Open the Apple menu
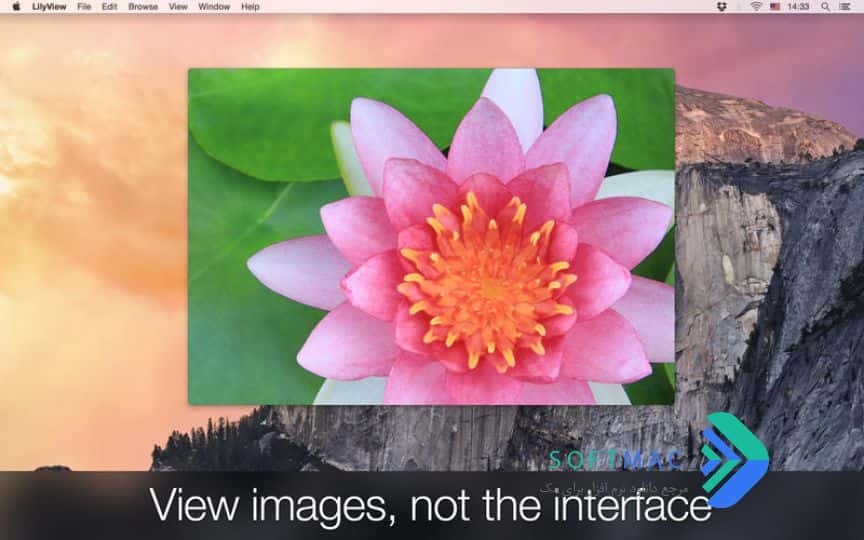The height and width of the screenshot is (540, 864). (16, 7)
